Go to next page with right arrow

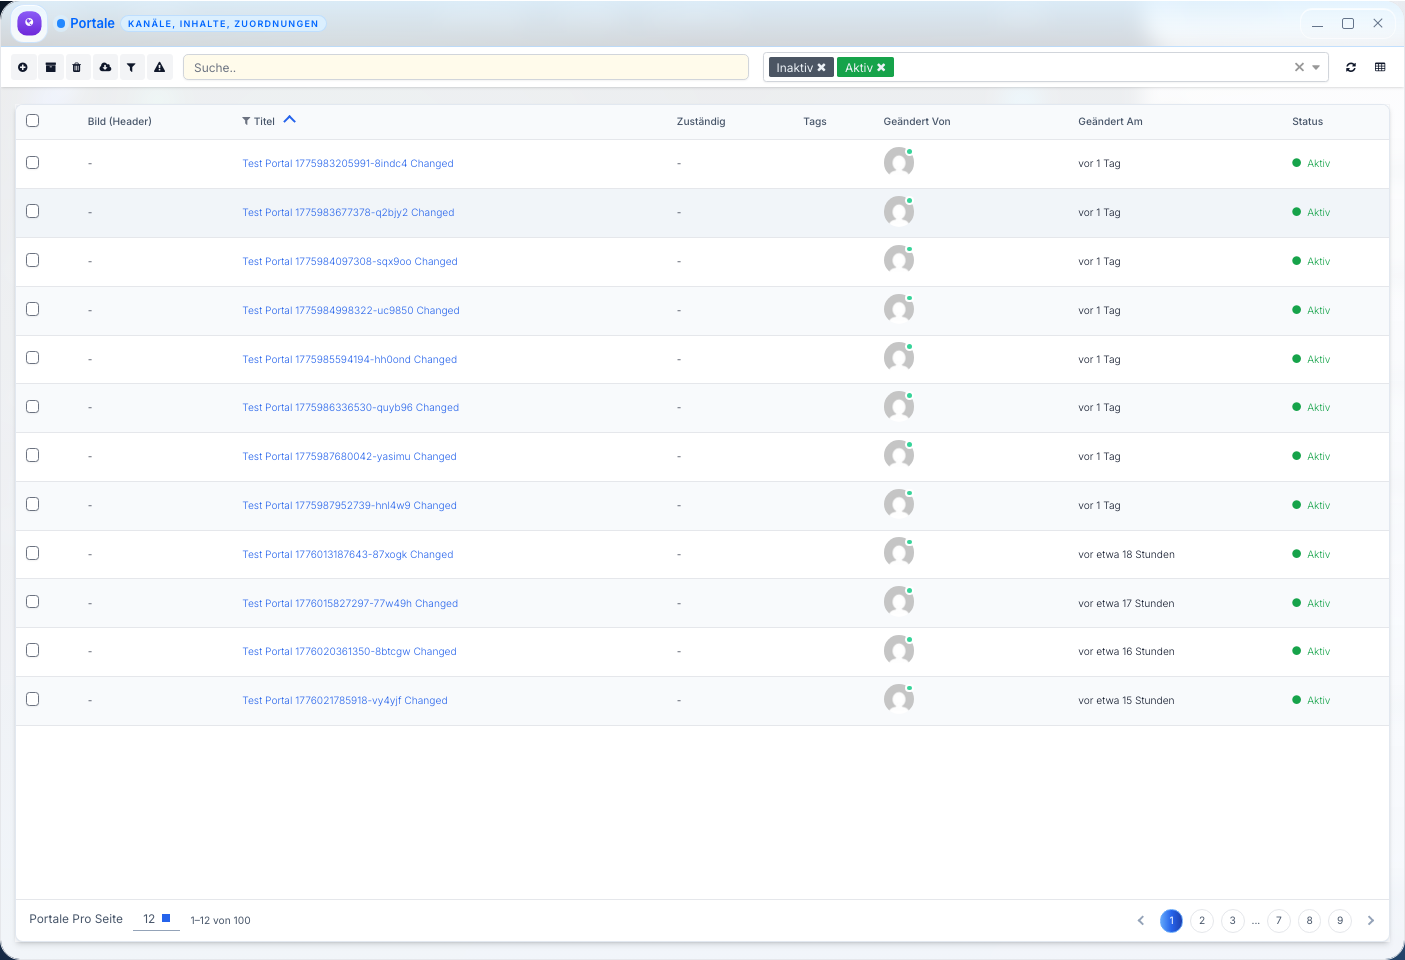(1371, 921)
